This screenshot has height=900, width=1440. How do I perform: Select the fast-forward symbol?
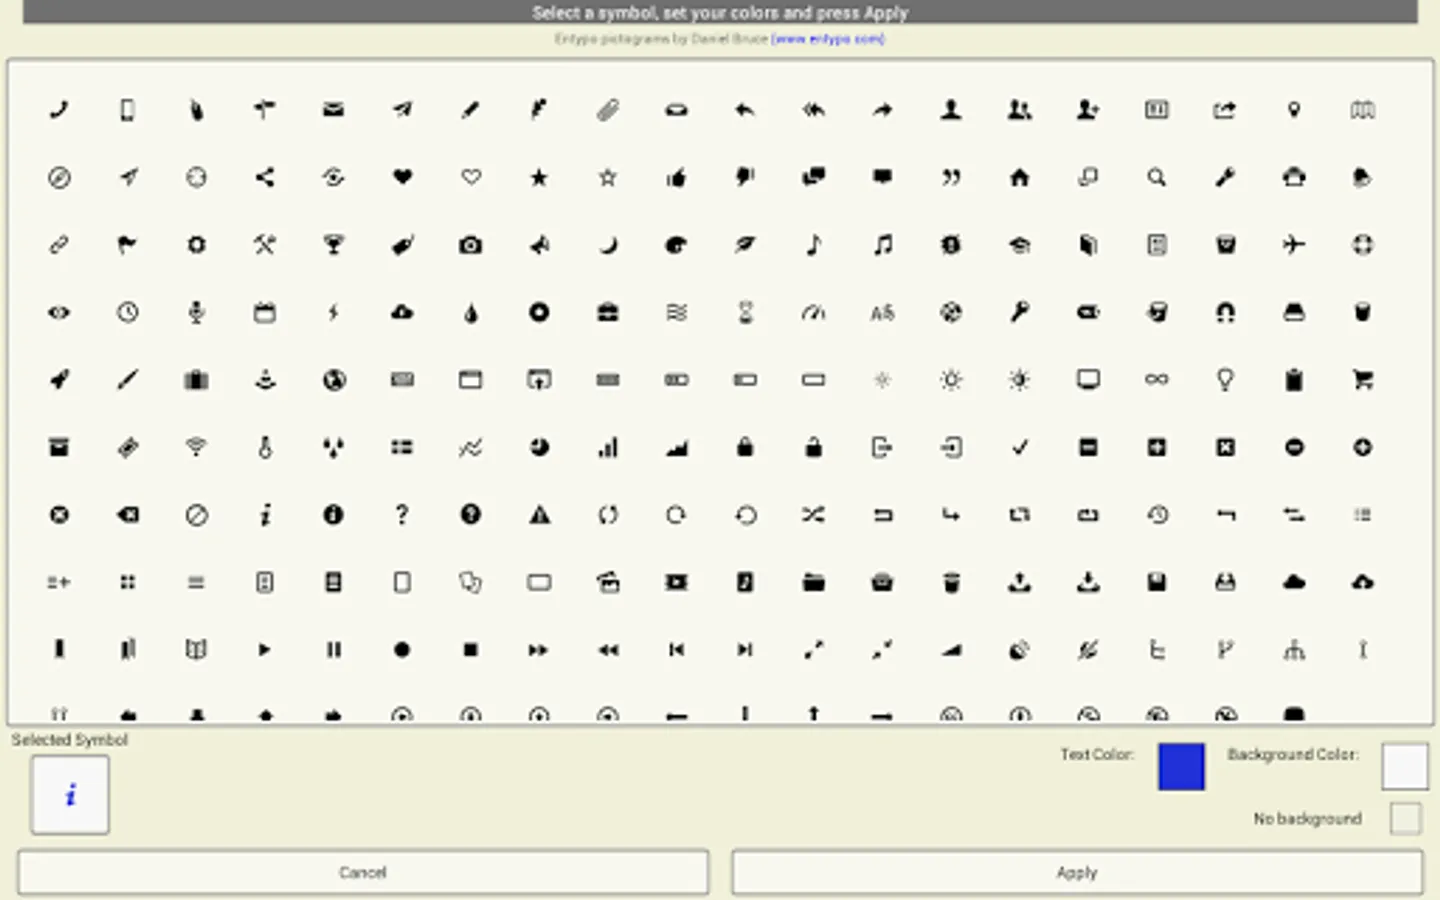pos(539,650)
